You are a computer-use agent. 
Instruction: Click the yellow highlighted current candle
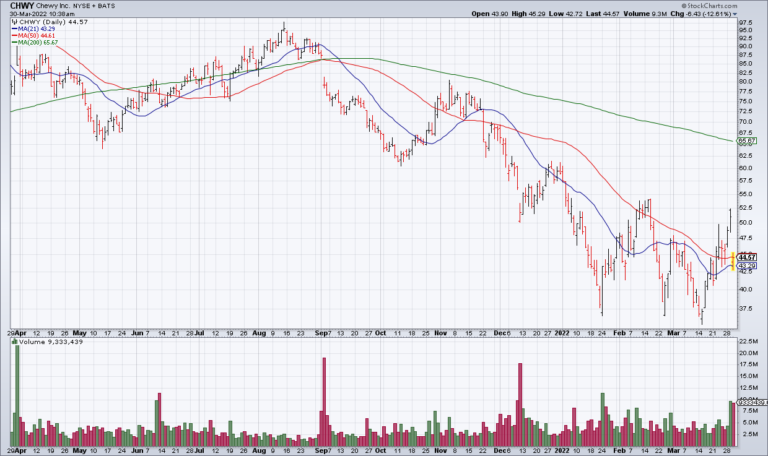point(734,260)
